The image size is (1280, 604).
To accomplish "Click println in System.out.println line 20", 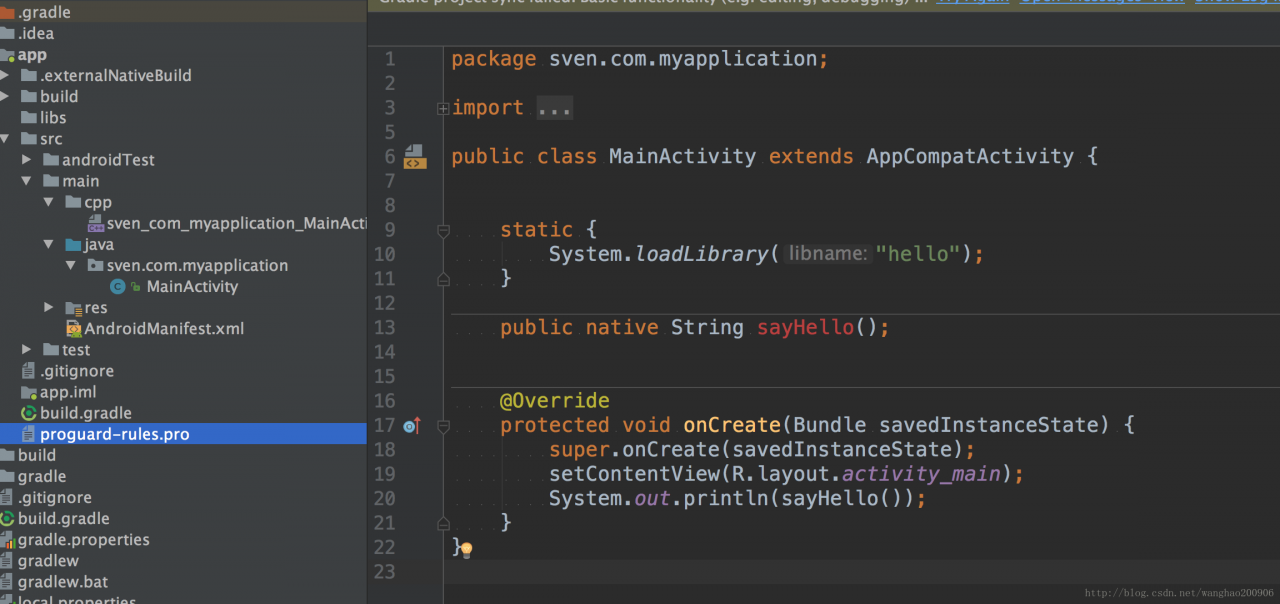I will (726, 498).
